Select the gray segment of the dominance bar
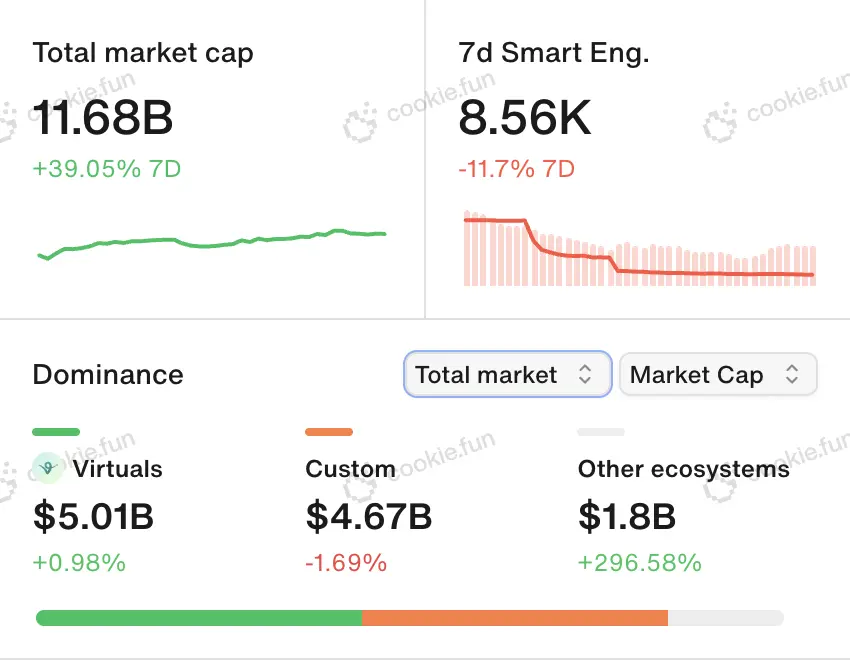Image resolution: width=850 pixels, height=660 pixels. [x=725, y=618]
